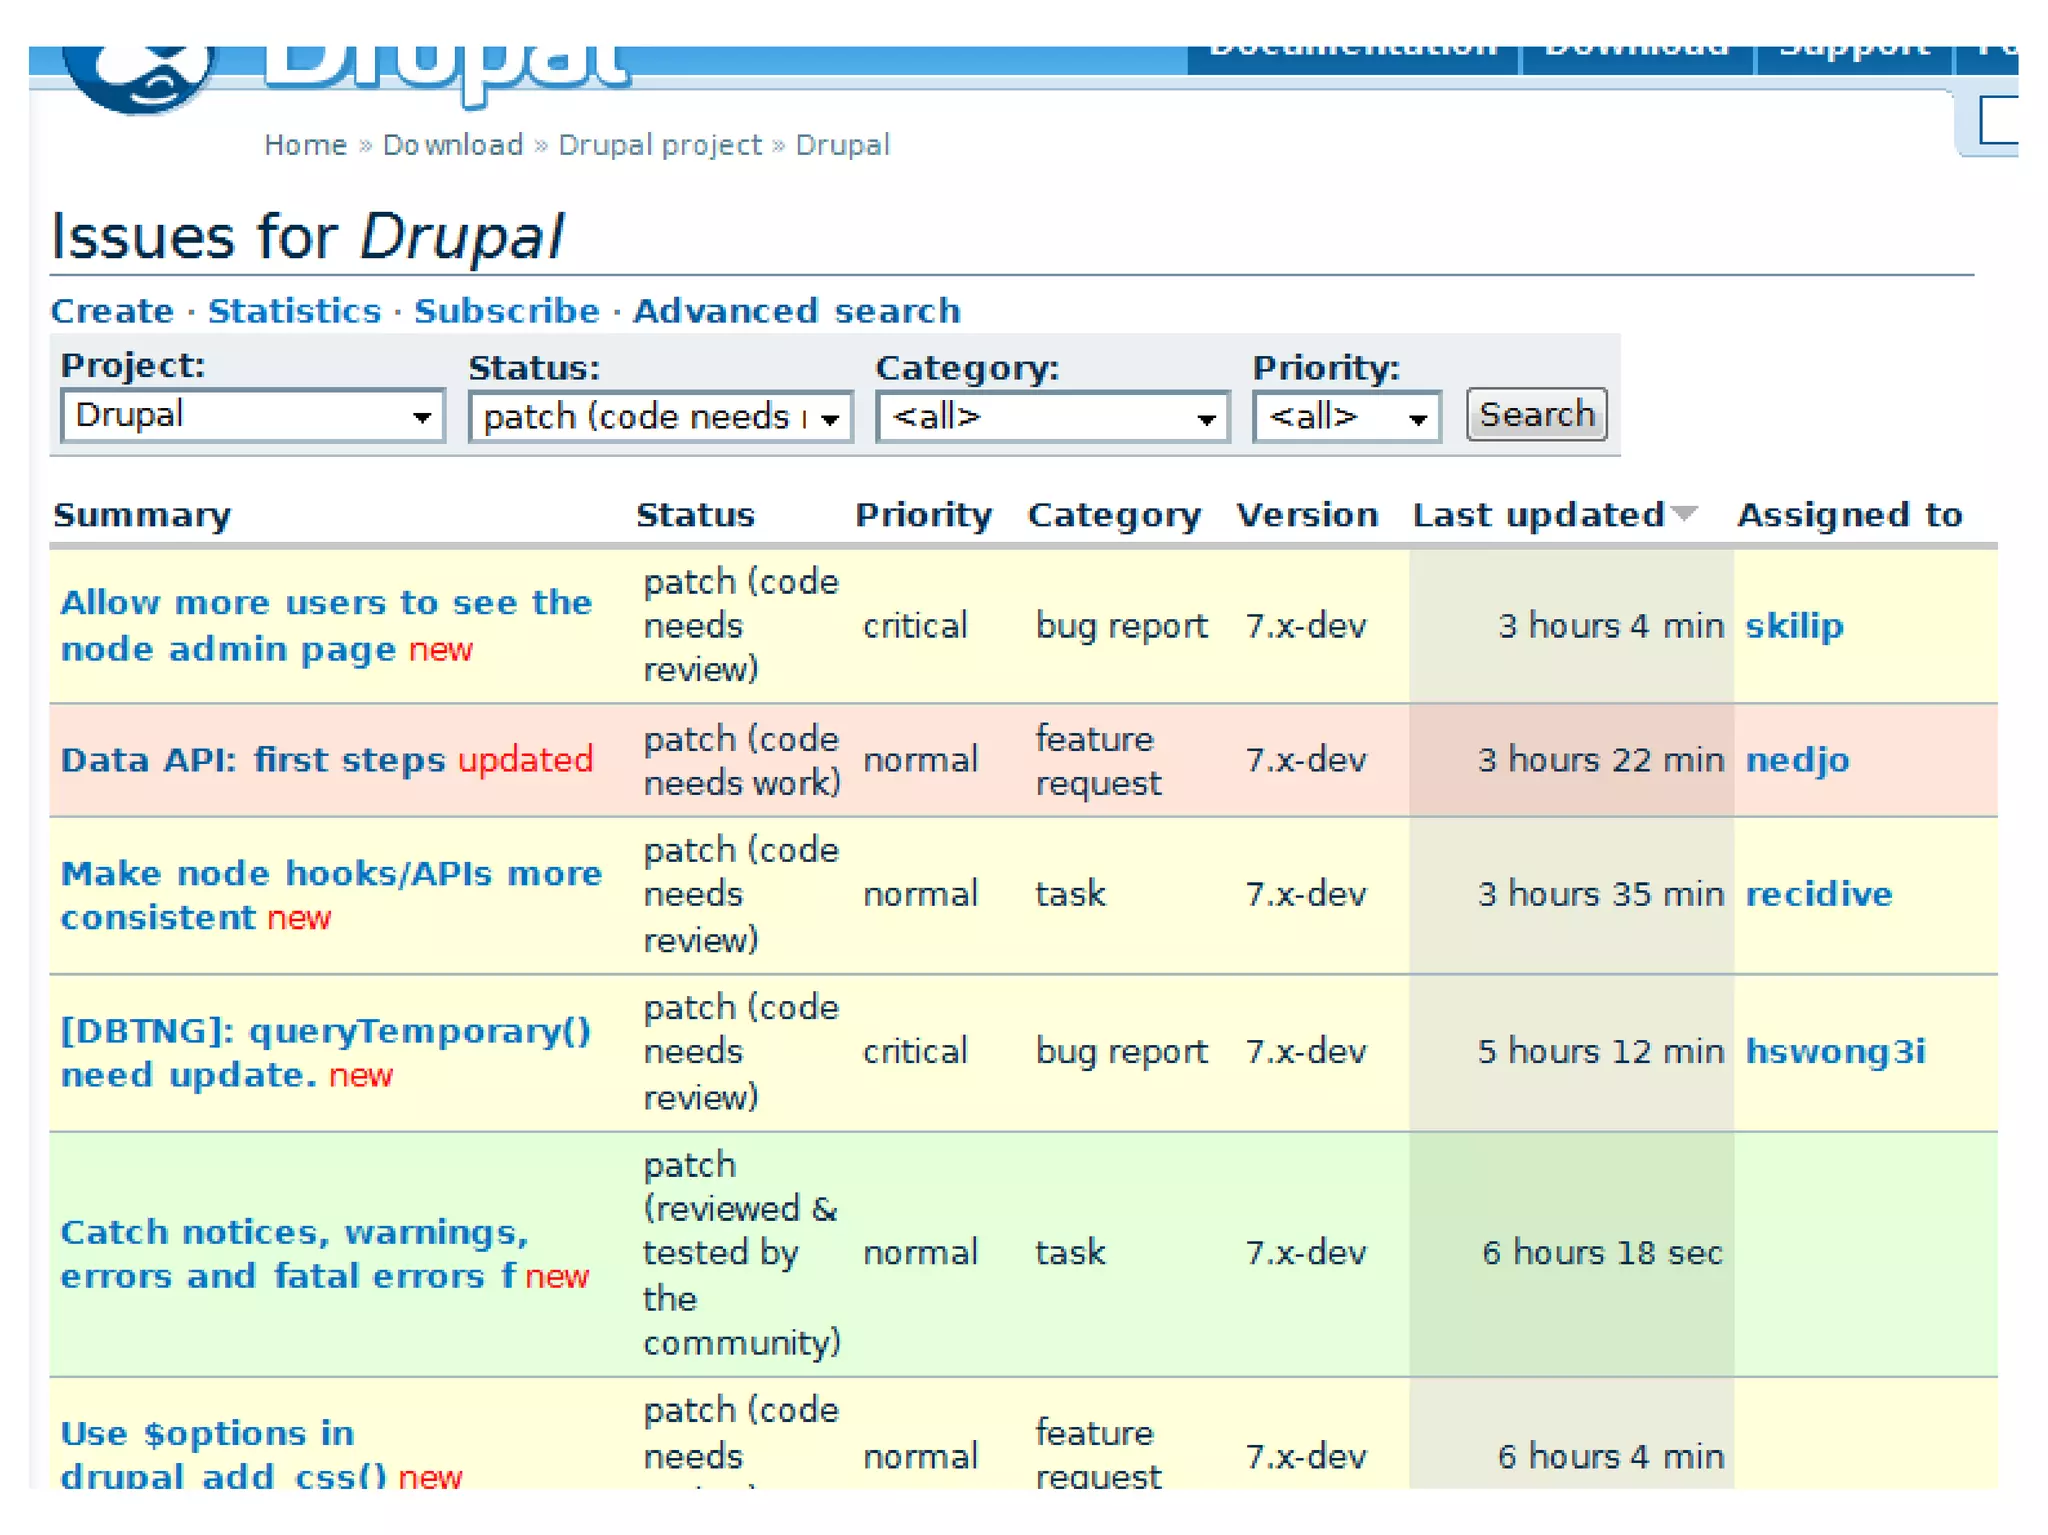Viewport: 2048px width, 1535px height.
Task: Click the Subscribe link
Action: pyautogui.click(x=507, y=311)
